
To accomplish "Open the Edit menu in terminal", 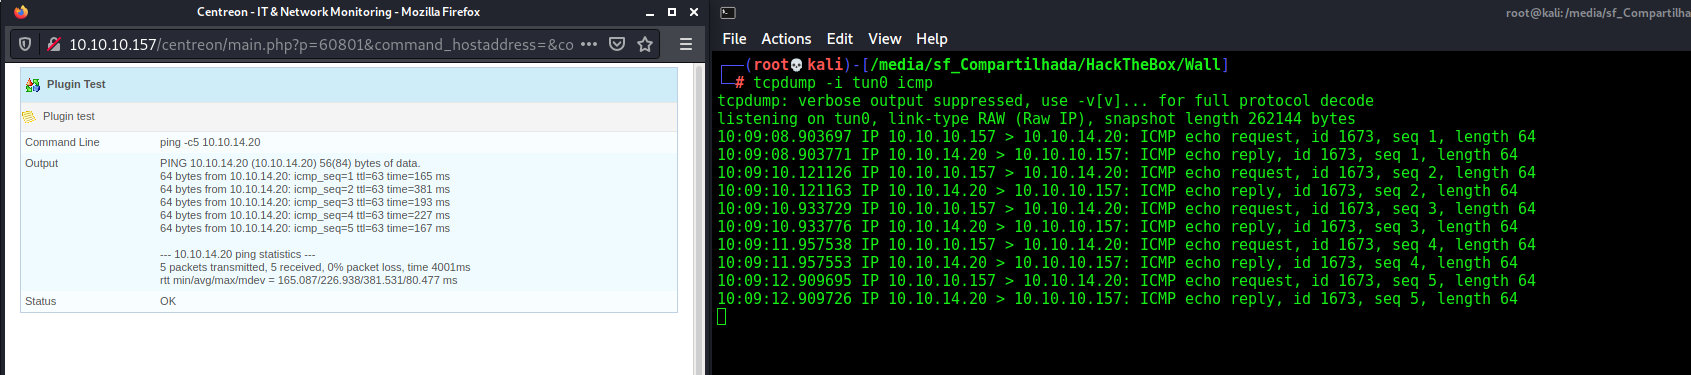I will click(x=840, y=39).
